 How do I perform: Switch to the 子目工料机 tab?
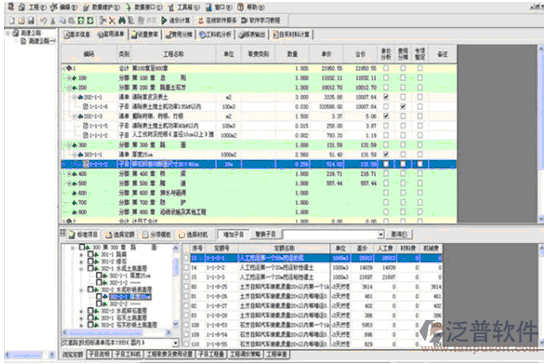click(128, 354)
